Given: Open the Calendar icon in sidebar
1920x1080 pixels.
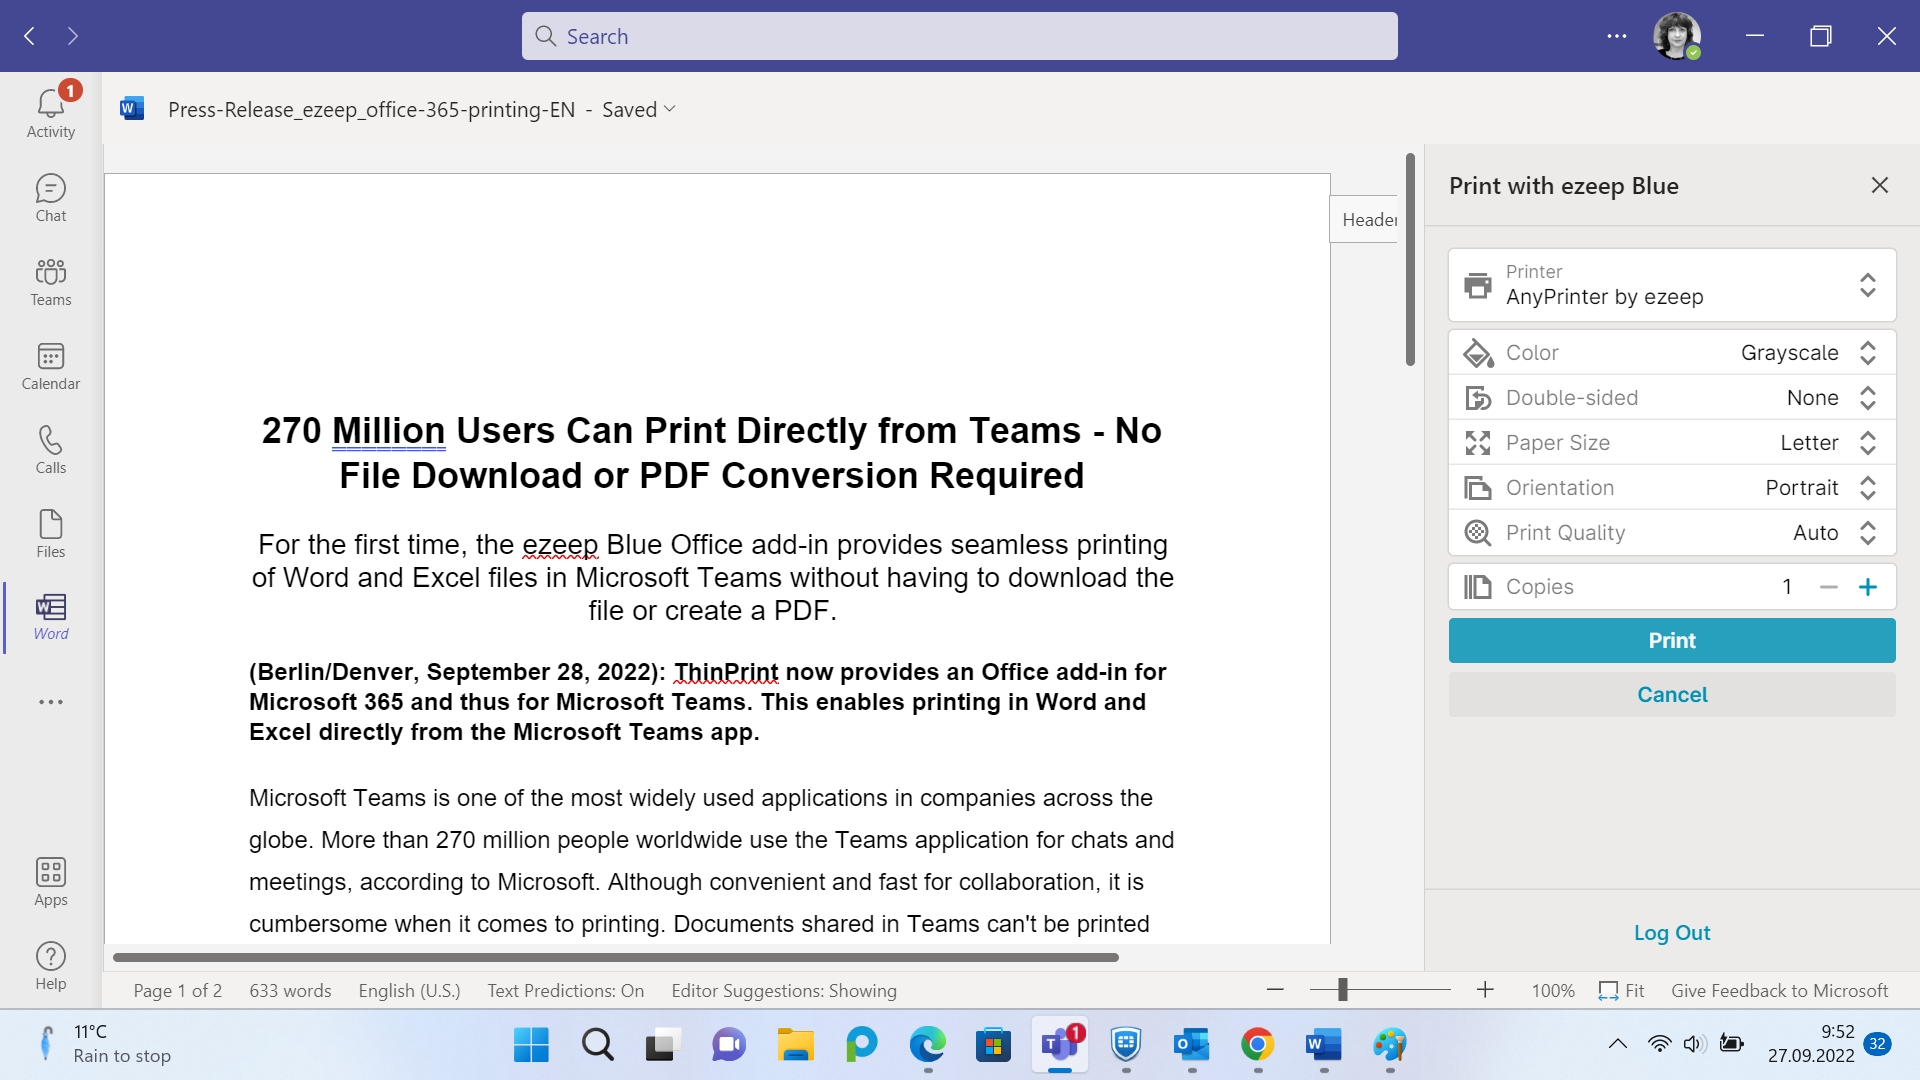Looking at the screenshot, I should click(50, 363).
